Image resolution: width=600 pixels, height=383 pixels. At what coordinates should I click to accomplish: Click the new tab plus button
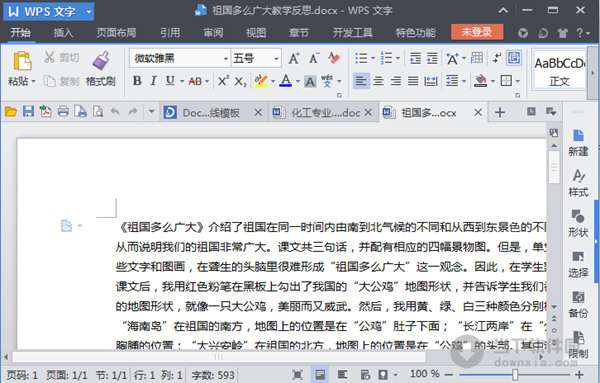tap(500, 112)
